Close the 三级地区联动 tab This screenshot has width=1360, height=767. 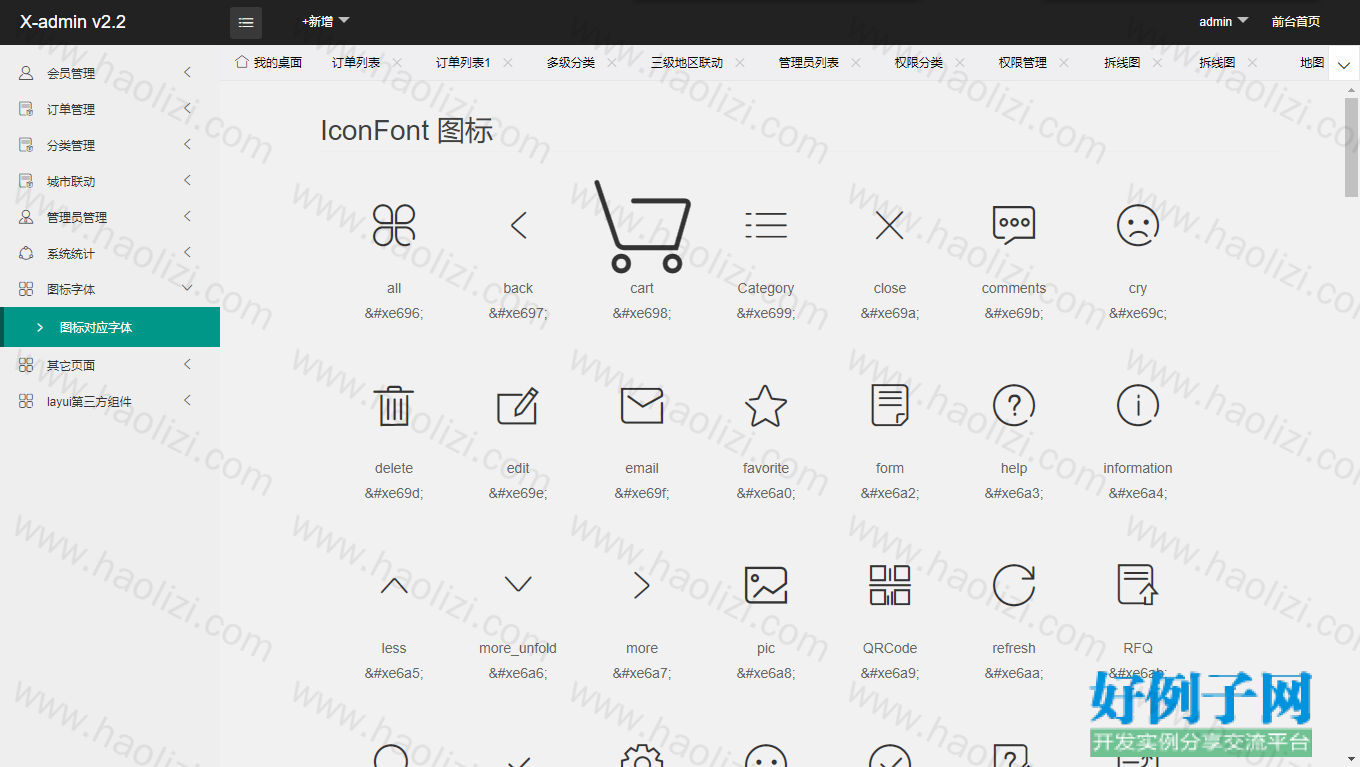tap(740, 62)
